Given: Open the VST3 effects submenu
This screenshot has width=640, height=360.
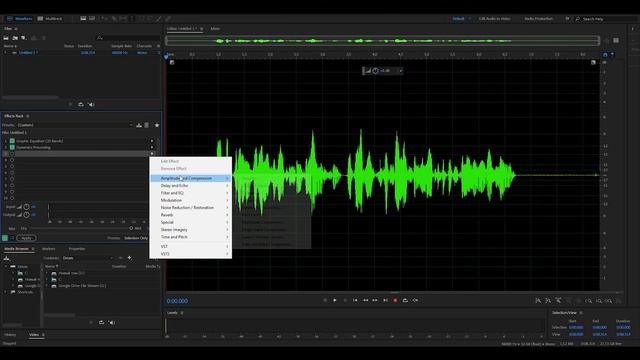Looking at the screenshot, I should tap(191, 254).
